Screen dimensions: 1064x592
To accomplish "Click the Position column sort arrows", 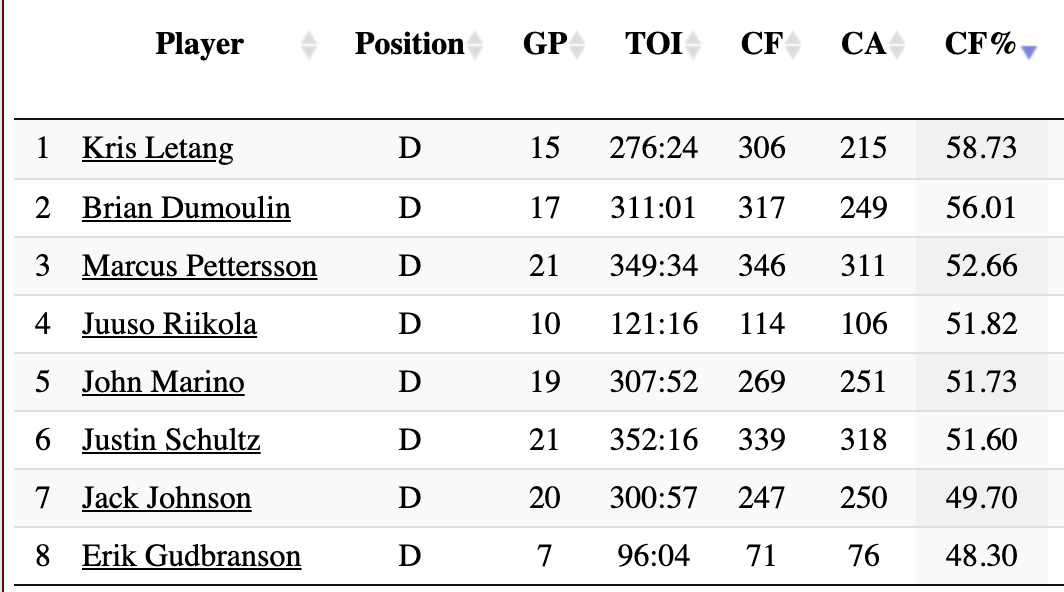I will pos(475,45).
